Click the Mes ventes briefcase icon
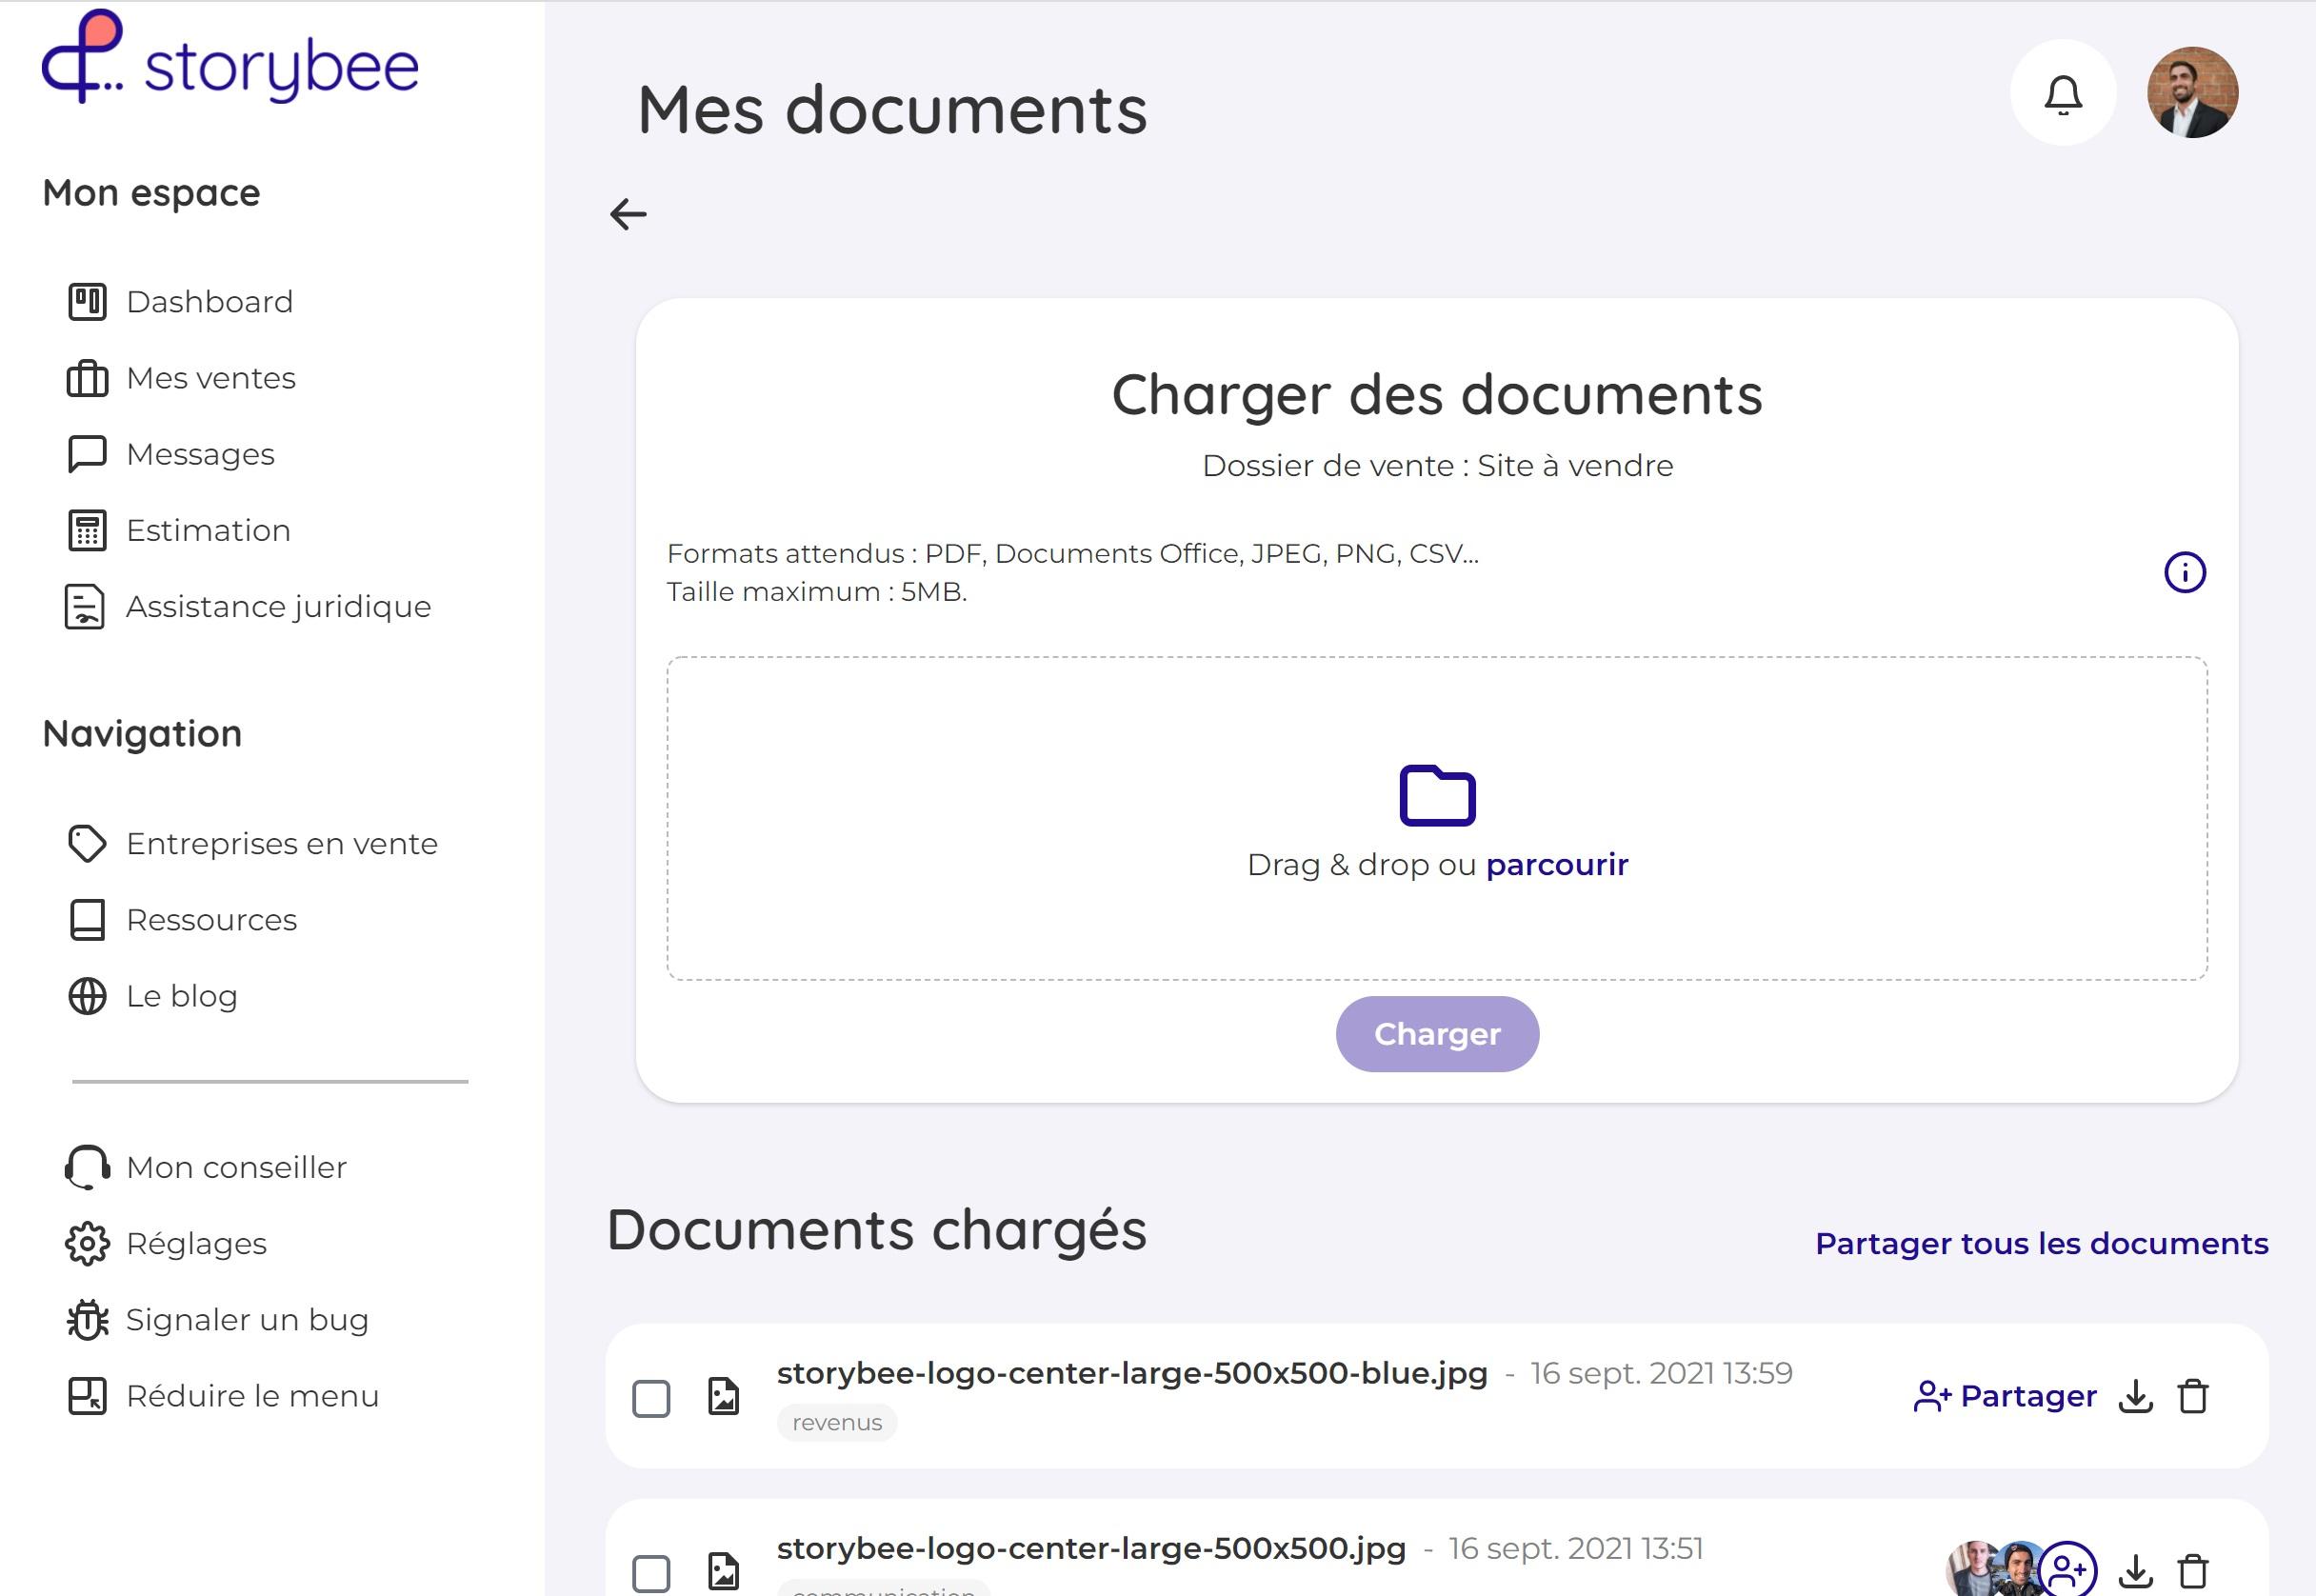 click(87, 378)
